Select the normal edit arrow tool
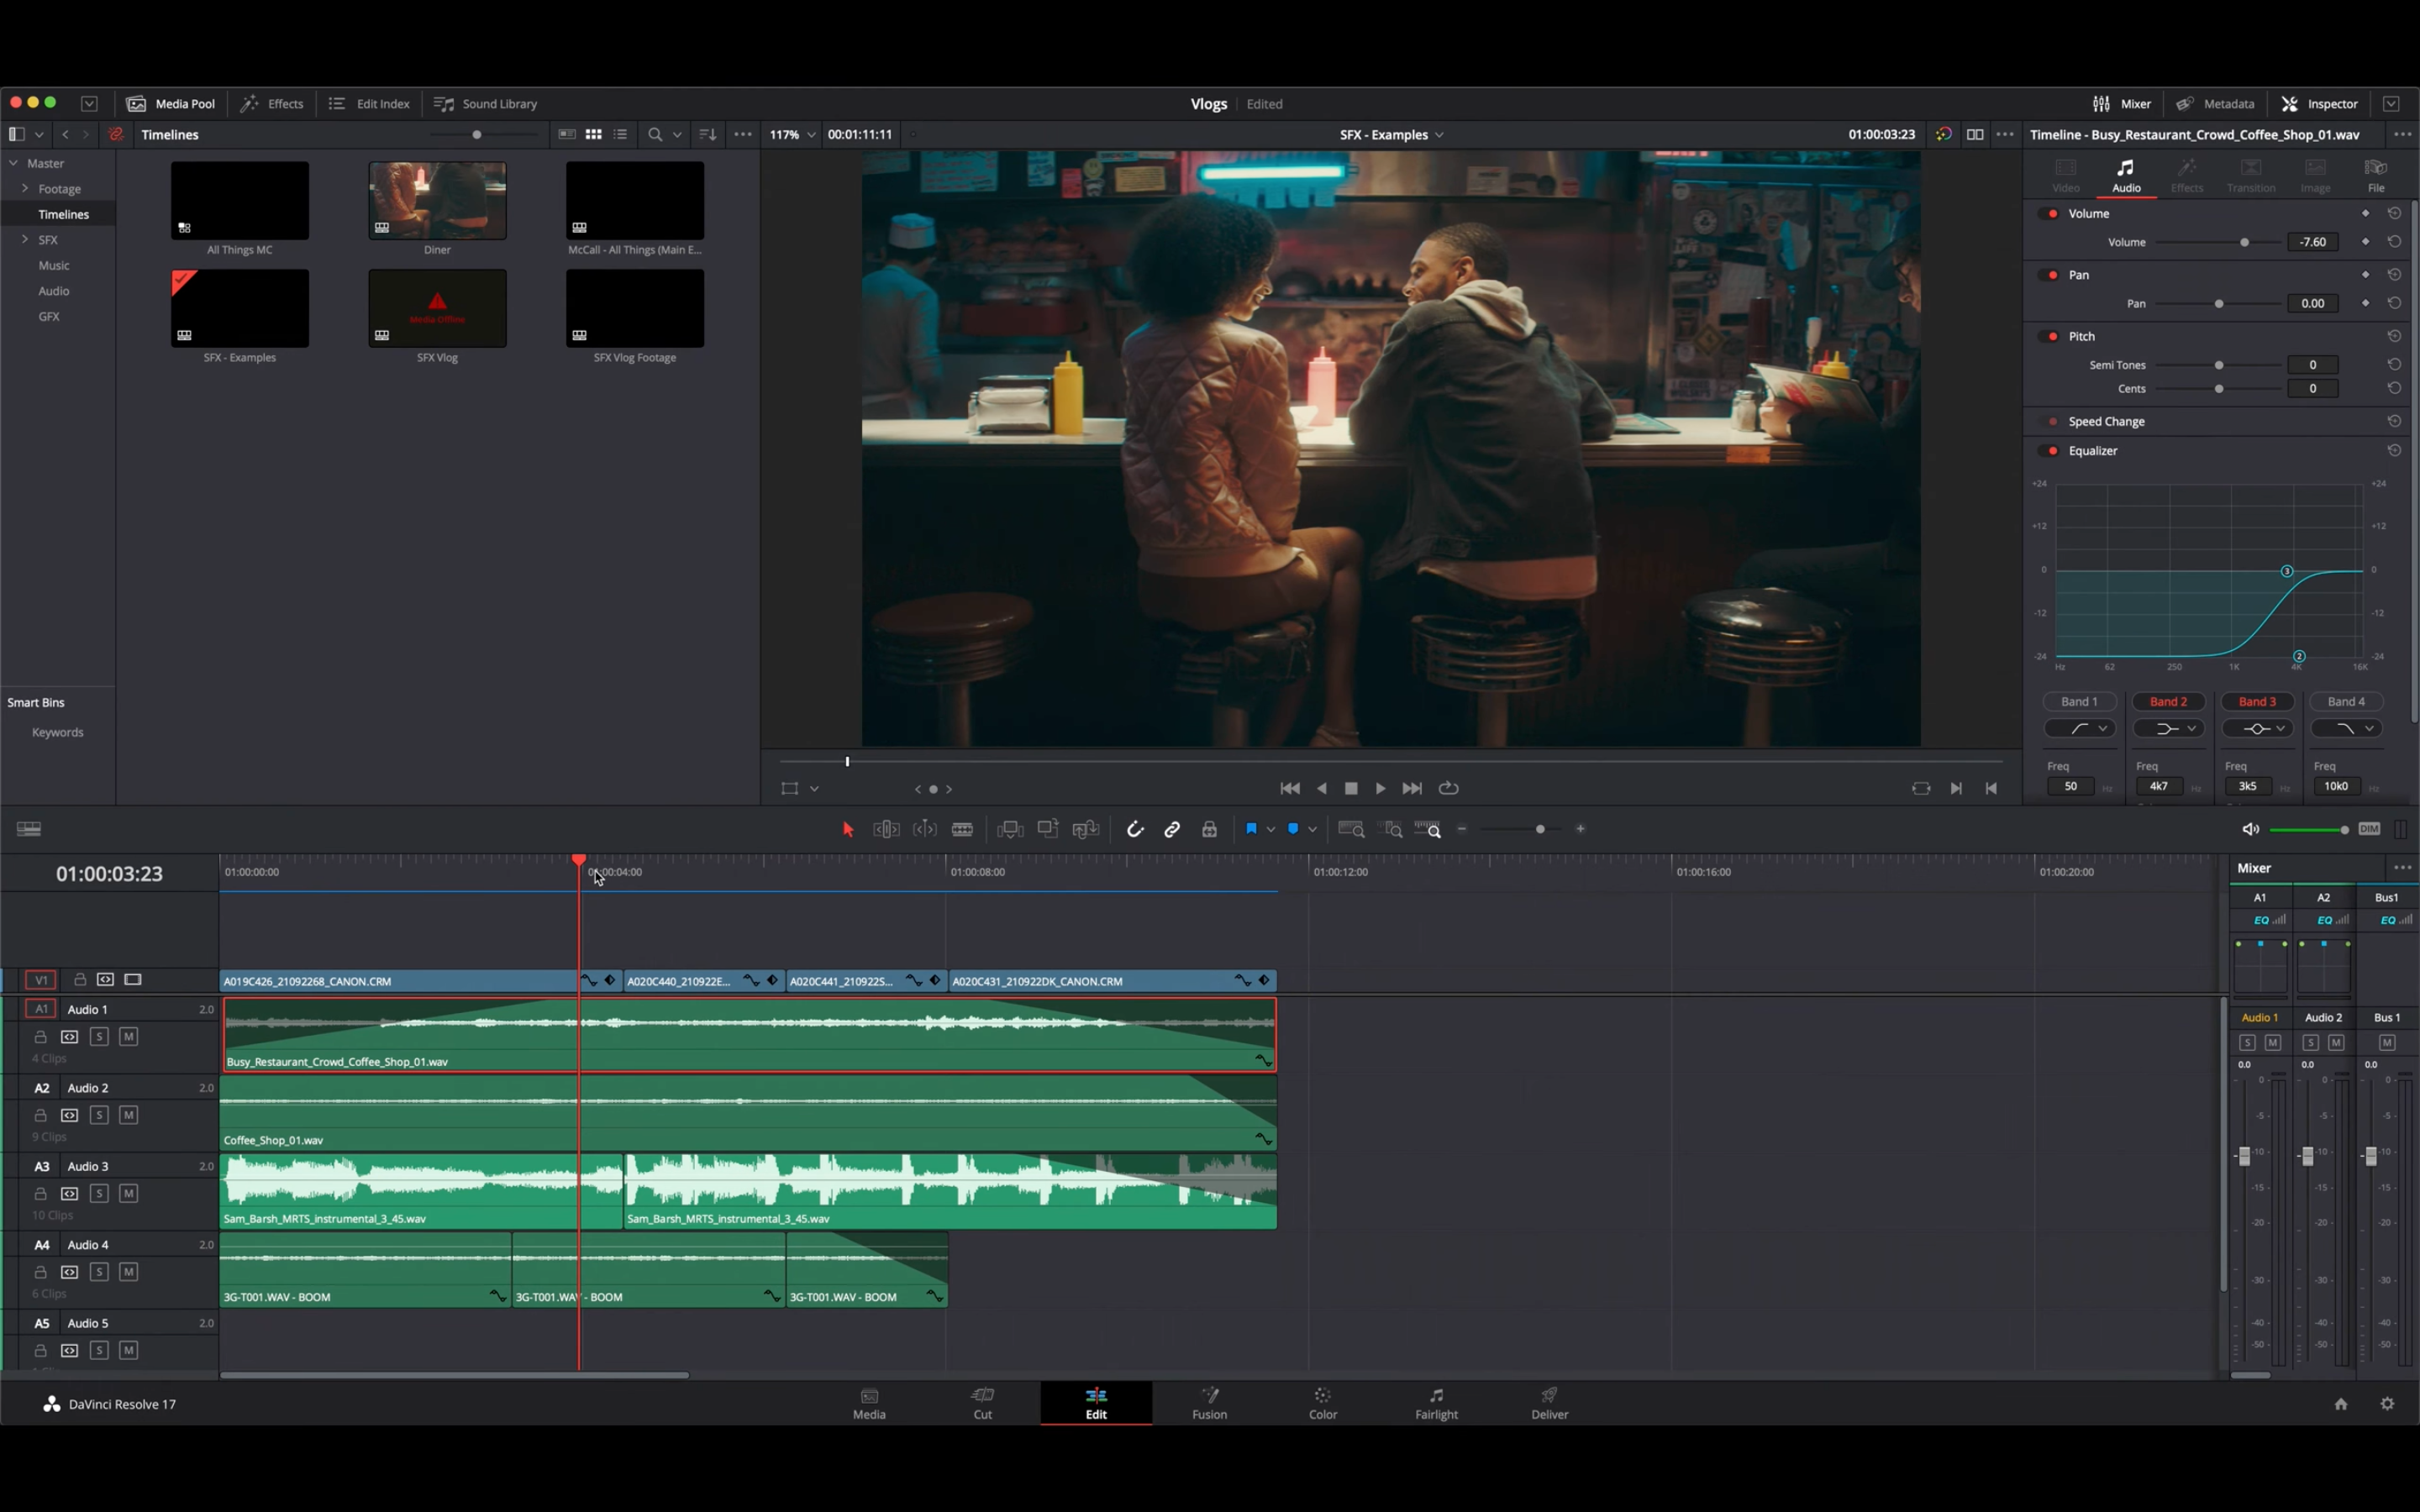 coord(847,829)
